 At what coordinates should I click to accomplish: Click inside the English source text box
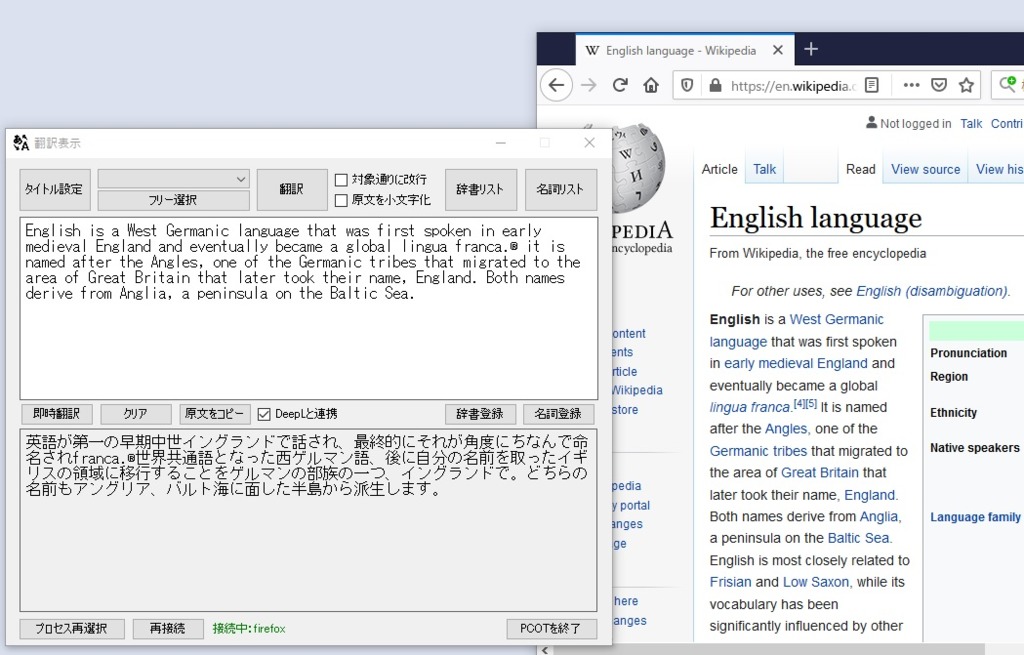coord(309,308)
